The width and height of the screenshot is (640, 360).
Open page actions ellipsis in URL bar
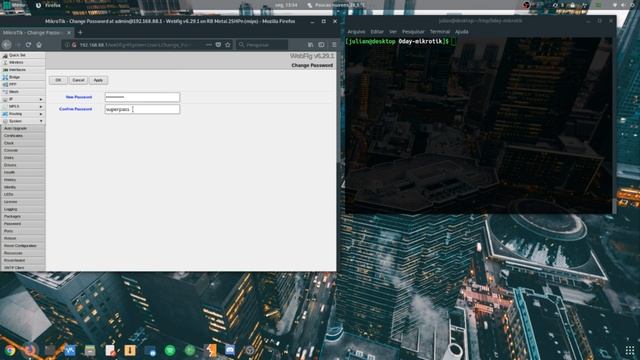(209, 44)
